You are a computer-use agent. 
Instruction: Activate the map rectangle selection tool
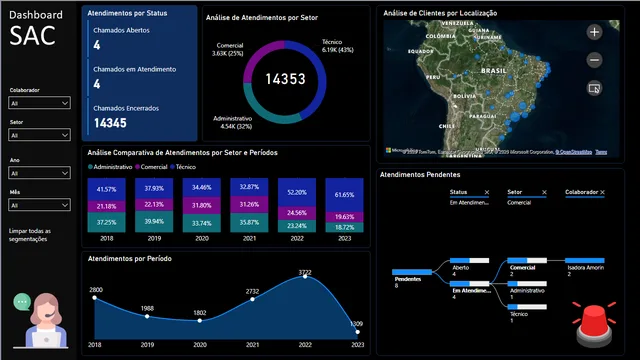click(x=594, y=88)
